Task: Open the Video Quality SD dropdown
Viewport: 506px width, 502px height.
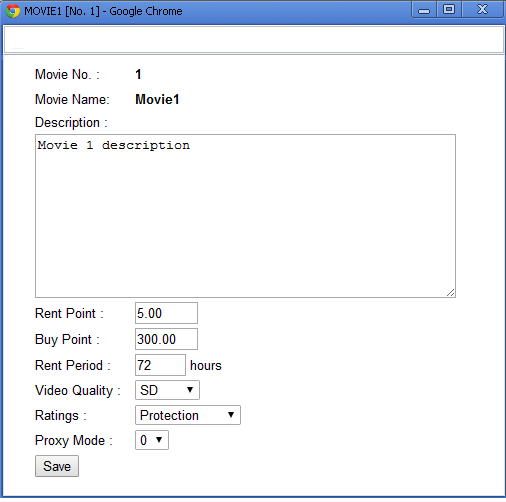Action: [167, 390]
